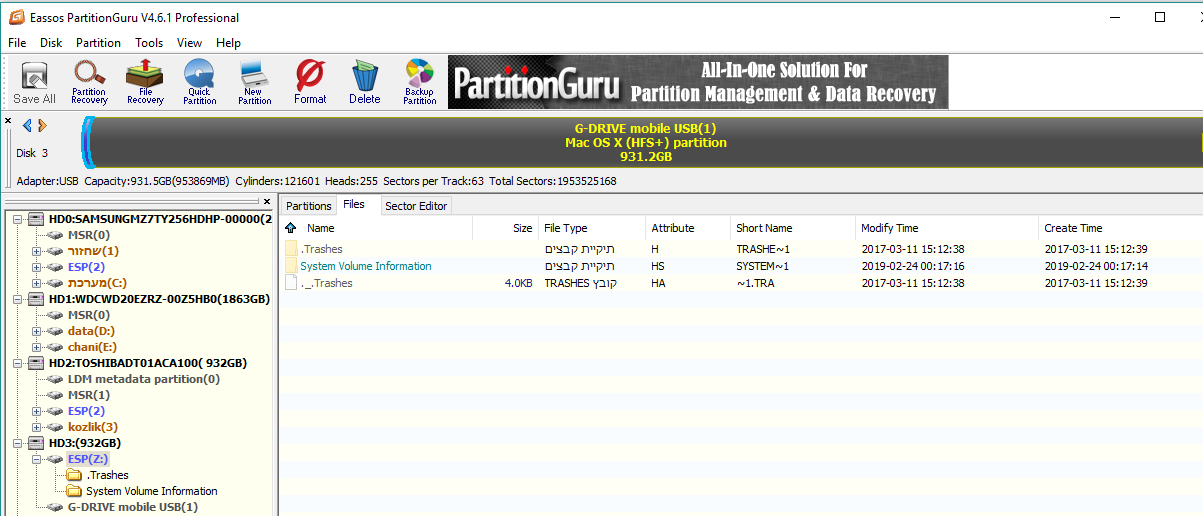Select MSR(1) under HD2 in the tree
Viewport: 1203px width, 516px height.
point(89,395)
